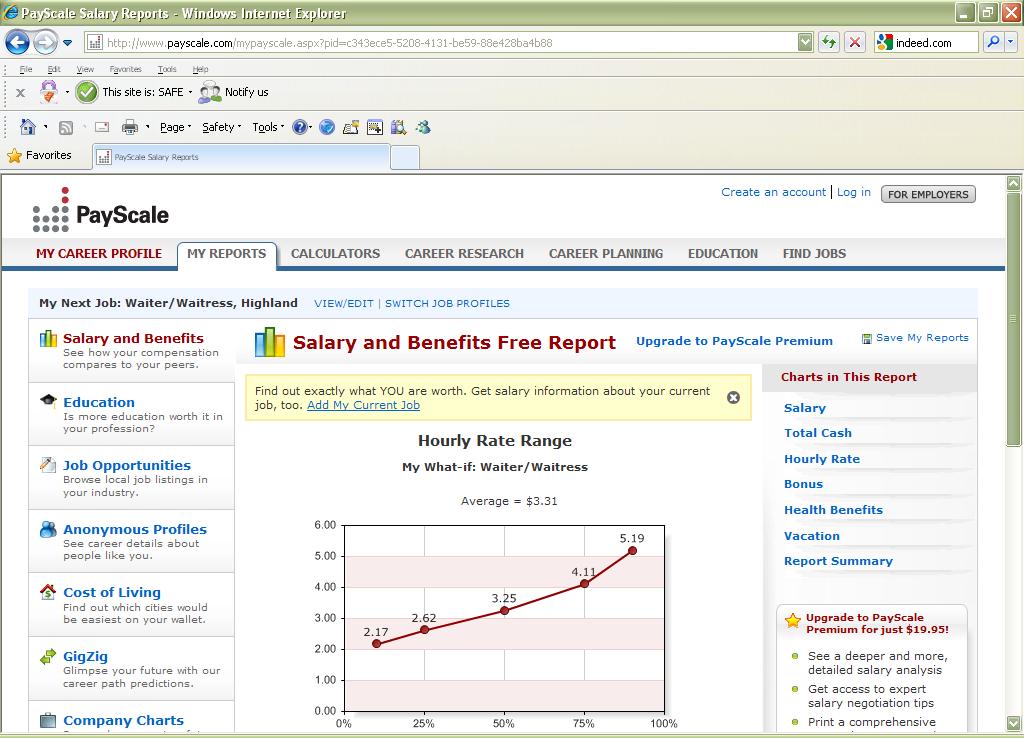Open the FIND JOBS tab

[814, 253]
